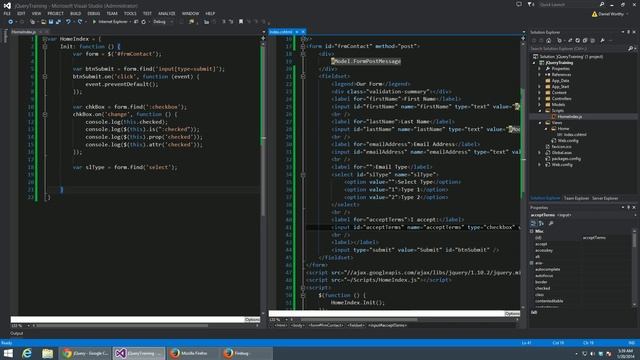Open the FILE menu

point(7,13)
